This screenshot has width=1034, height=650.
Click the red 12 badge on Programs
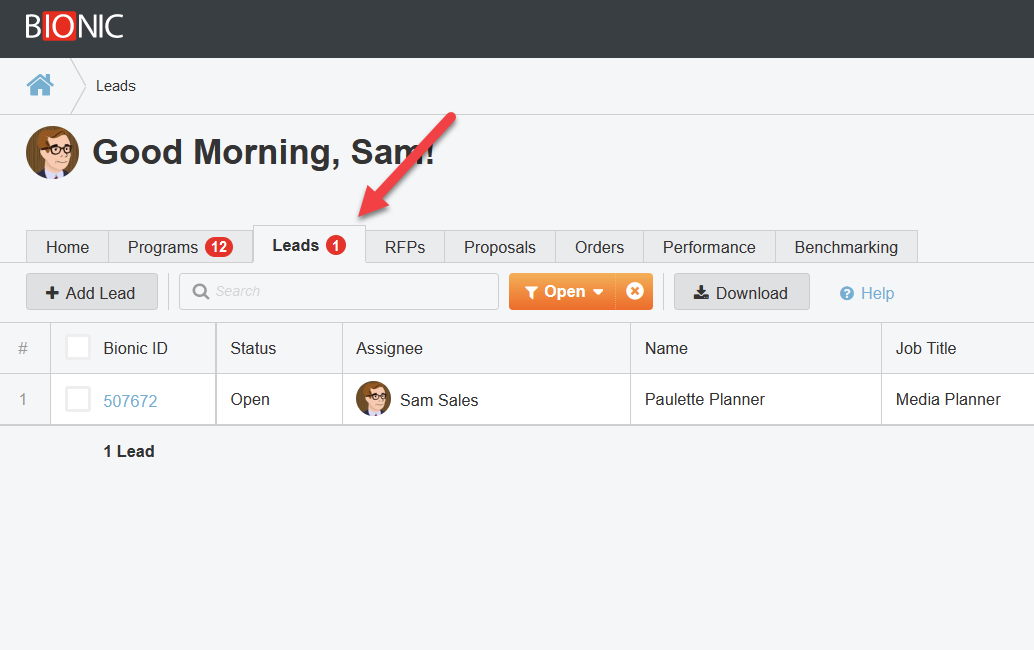(x=218, y=247)
